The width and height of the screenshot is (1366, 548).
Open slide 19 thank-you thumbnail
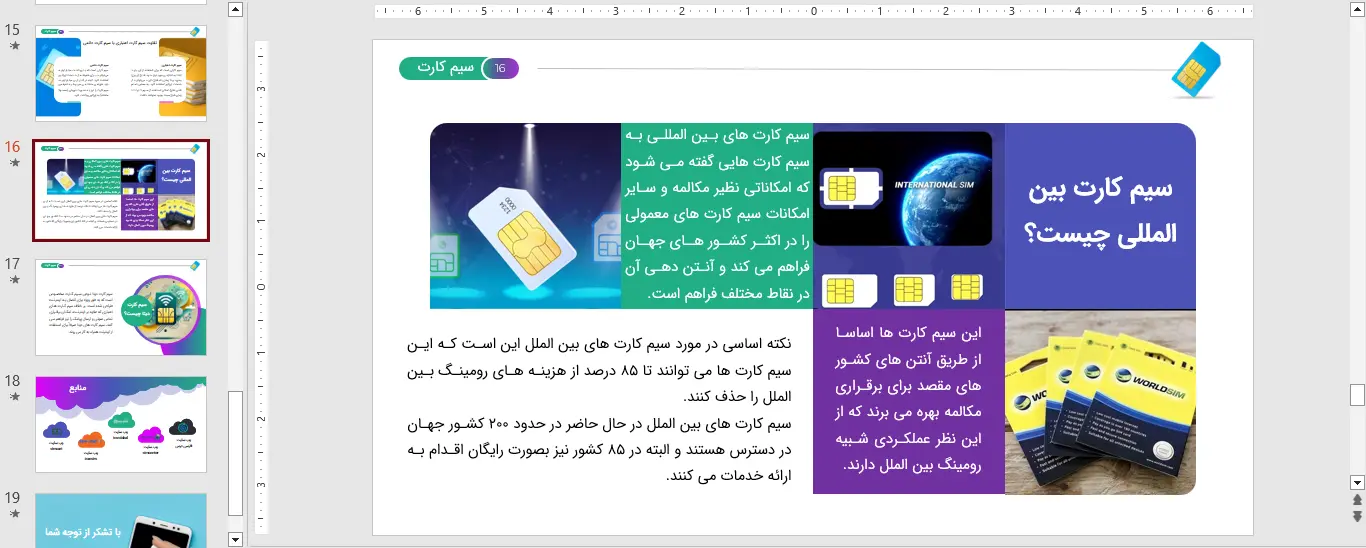tap(120, 520)
